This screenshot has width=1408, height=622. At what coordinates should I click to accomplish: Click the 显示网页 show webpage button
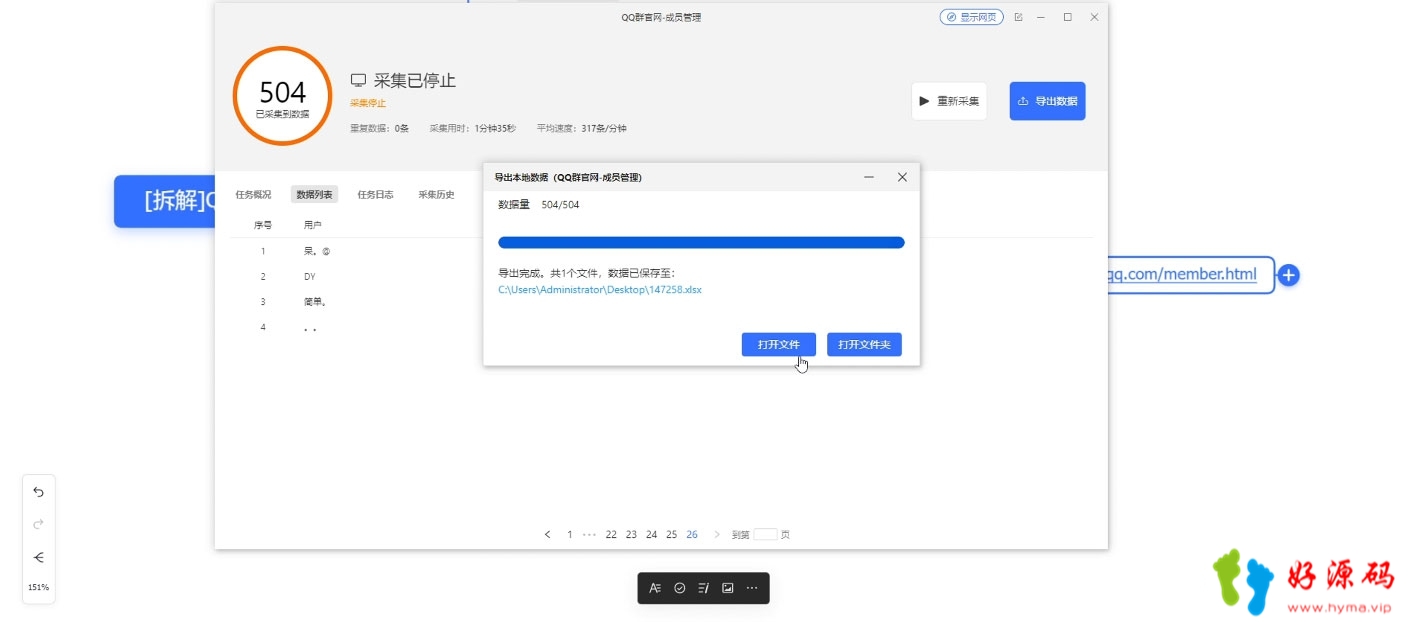point(971,17)
